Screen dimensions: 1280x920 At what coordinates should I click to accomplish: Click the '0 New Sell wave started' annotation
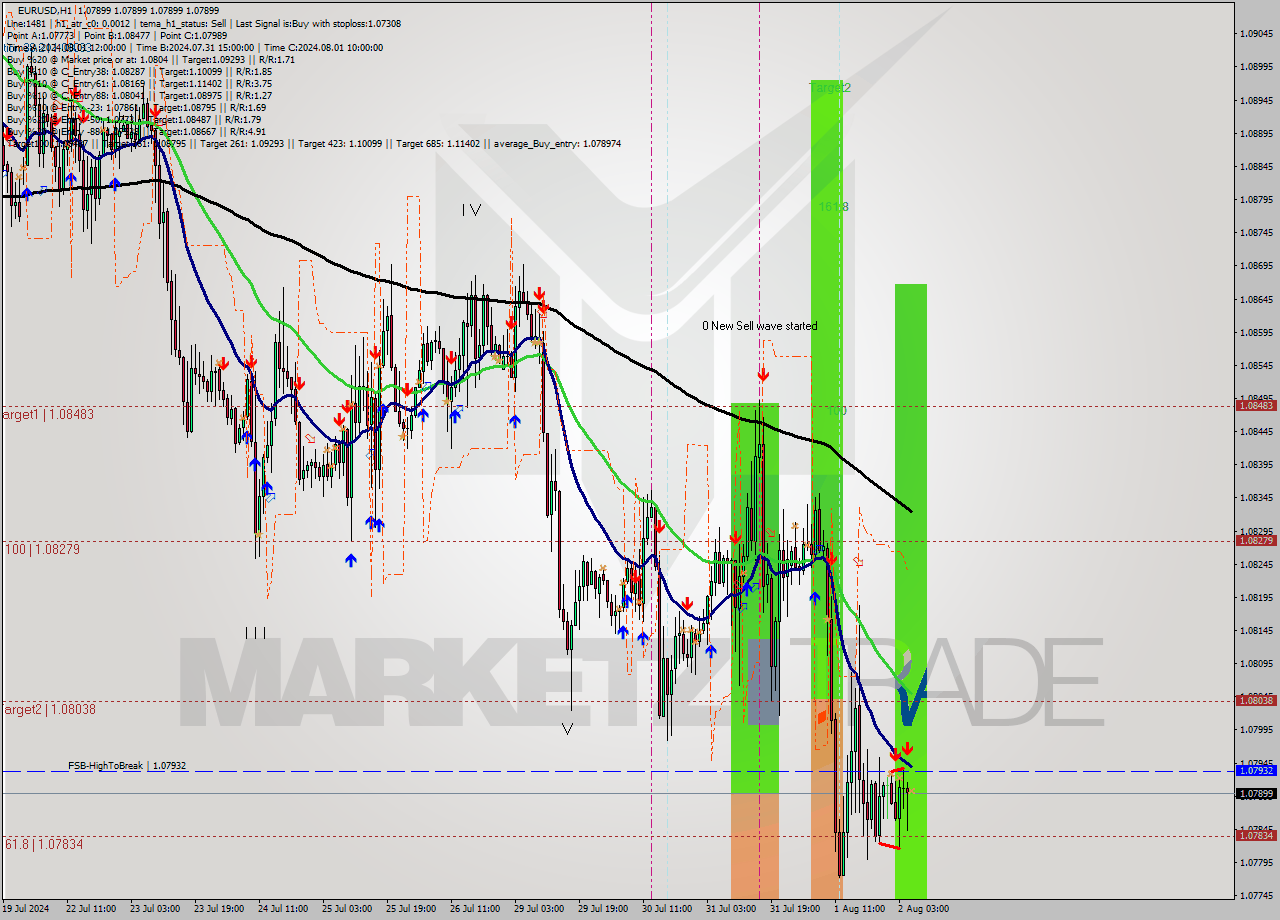coord(759,326)
